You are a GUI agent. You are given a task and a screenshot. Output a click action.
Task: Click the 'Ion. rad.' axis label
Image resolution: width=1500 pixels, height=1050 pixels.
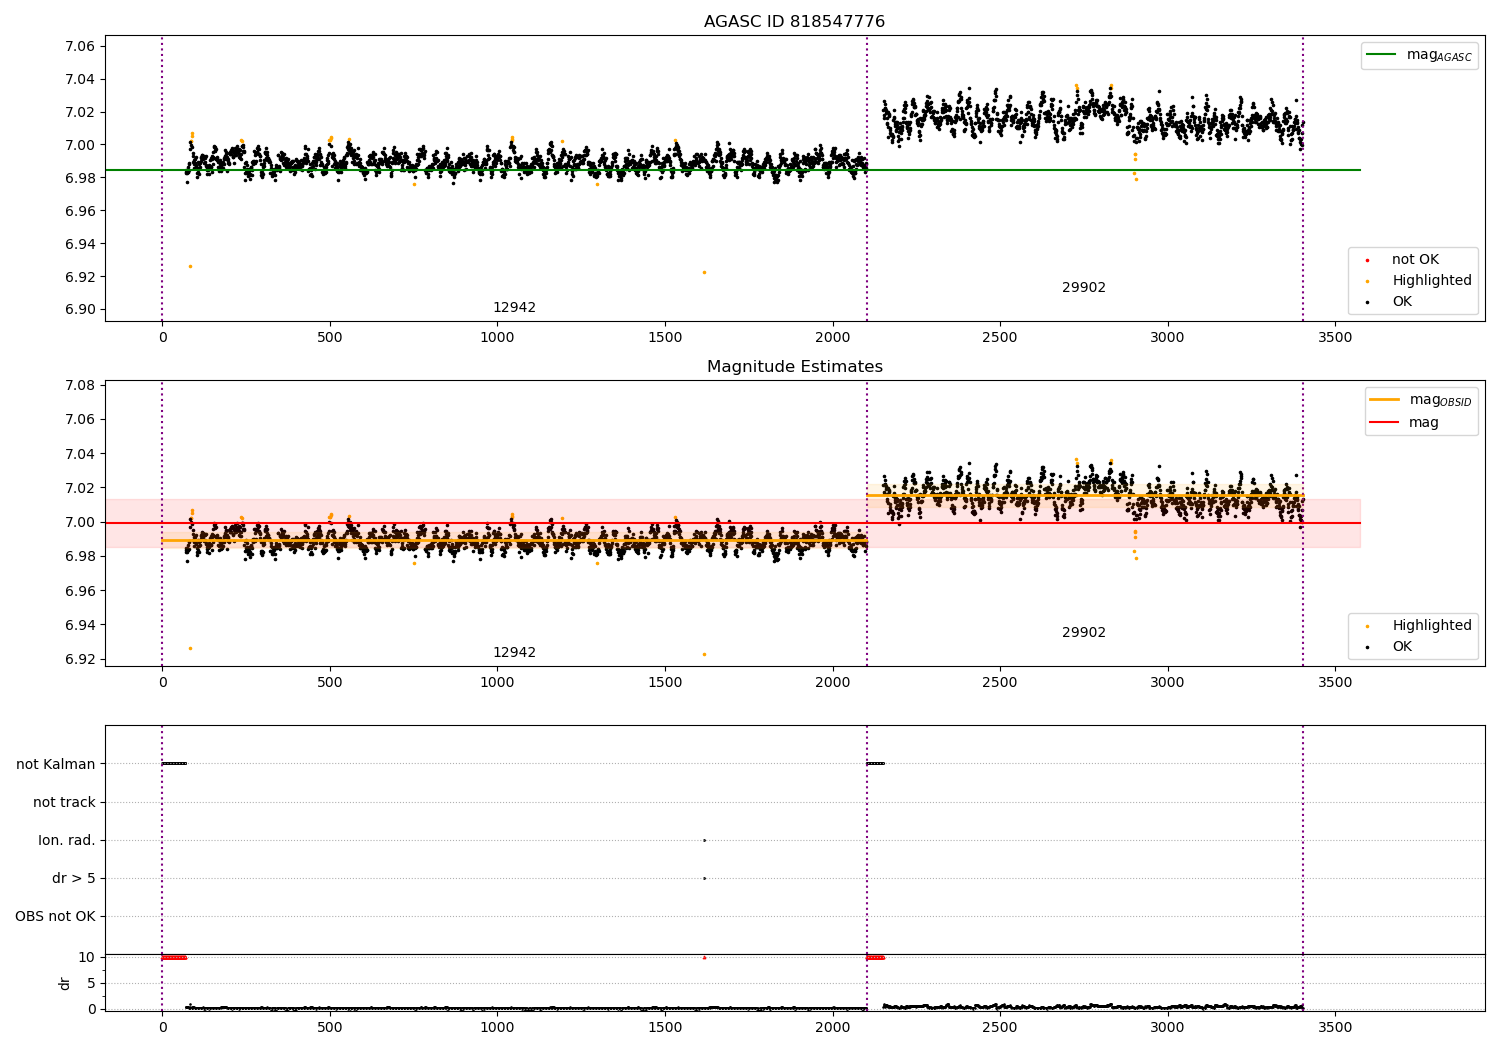[67, 841]
